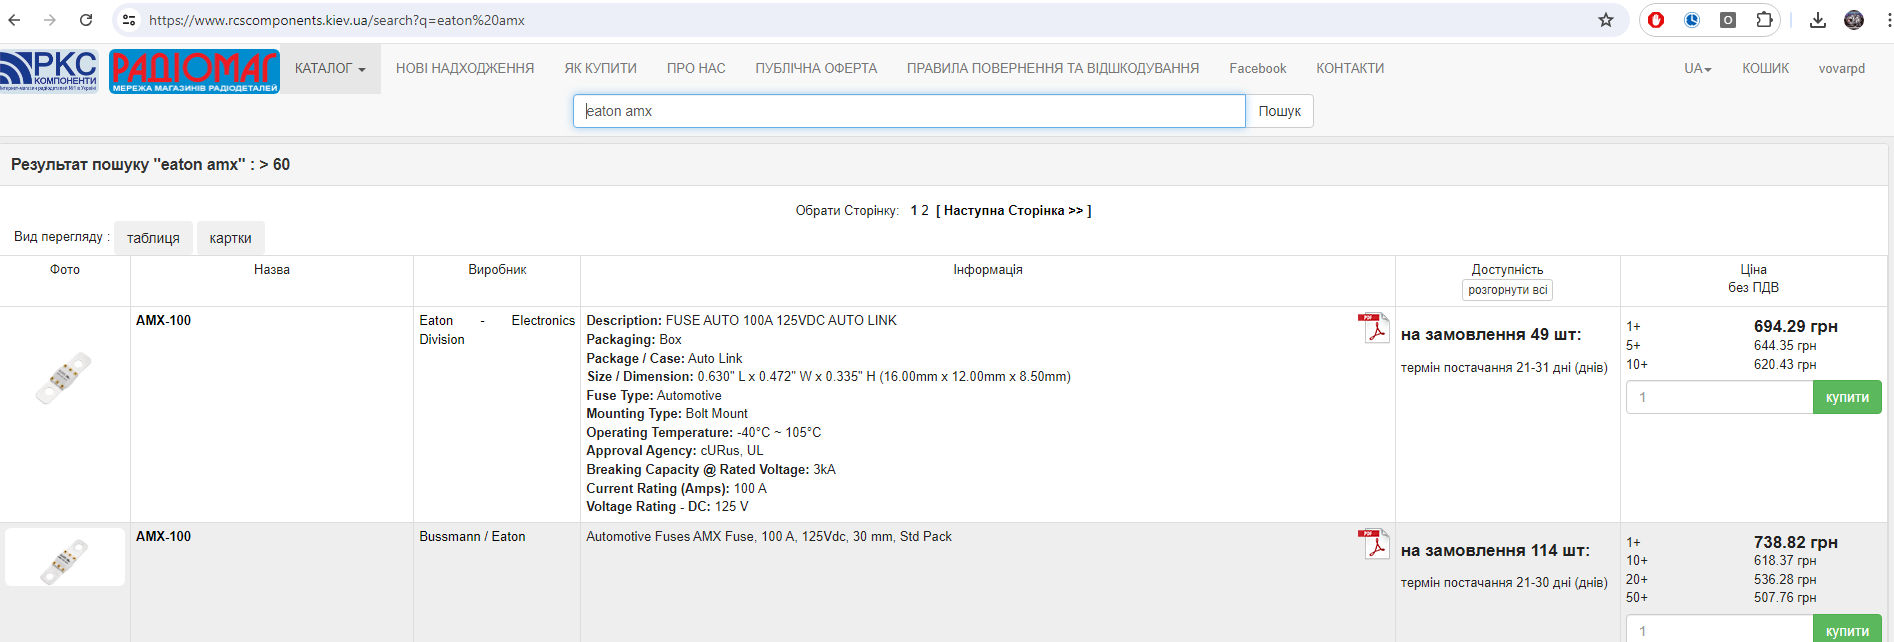Click the Виробник column header

pos(497,270)
